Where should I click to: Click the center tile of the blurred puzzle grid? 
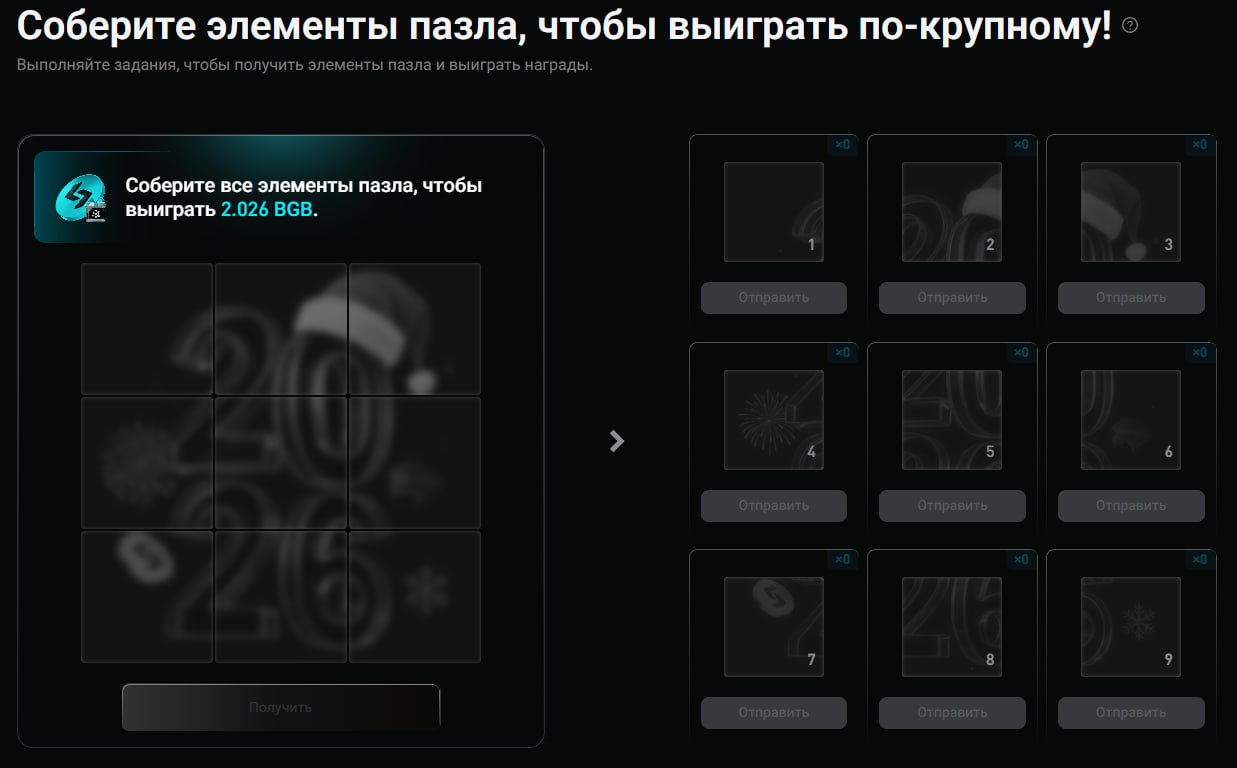[280, 462]
